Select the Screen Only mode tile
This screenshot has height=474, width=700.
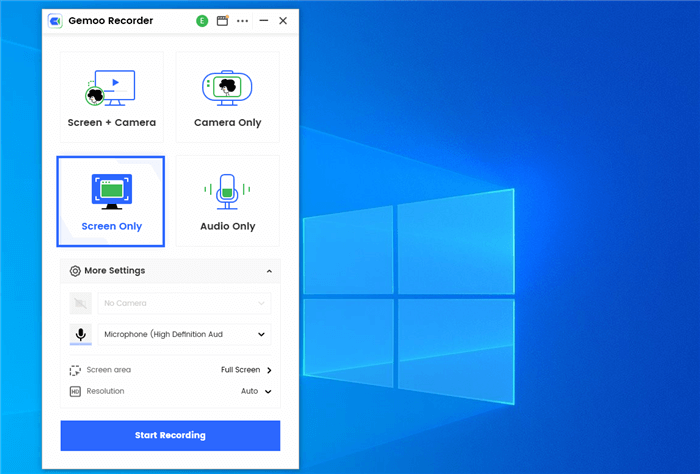pos(111,200)
